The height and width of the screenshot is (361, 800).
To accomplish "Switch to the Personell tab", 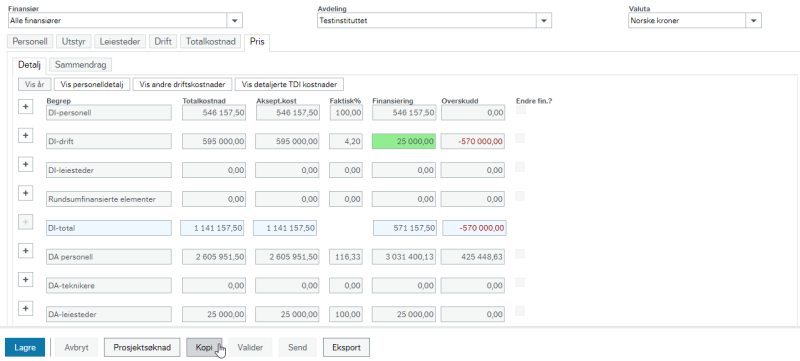I will tap(30, 42).
